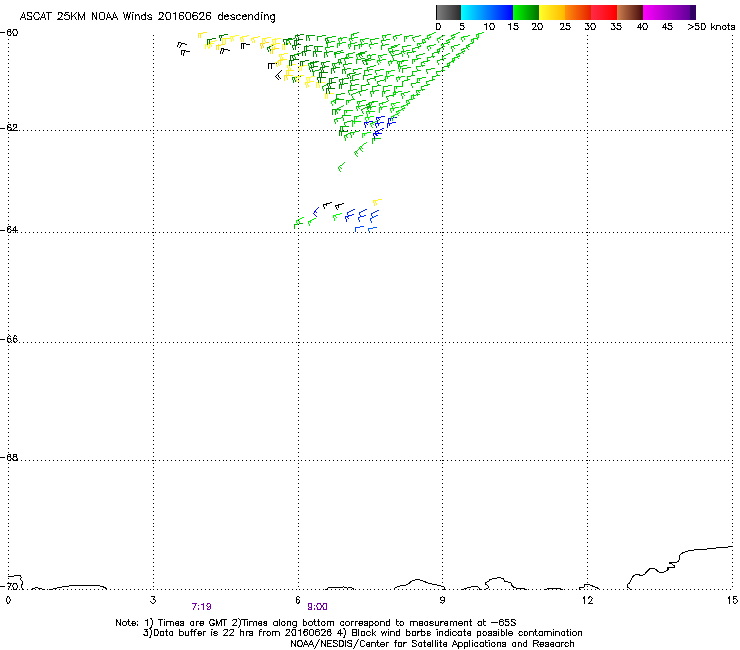Click the '-70' latitude axis label
740x650 pixels.
tap(10, 586)
